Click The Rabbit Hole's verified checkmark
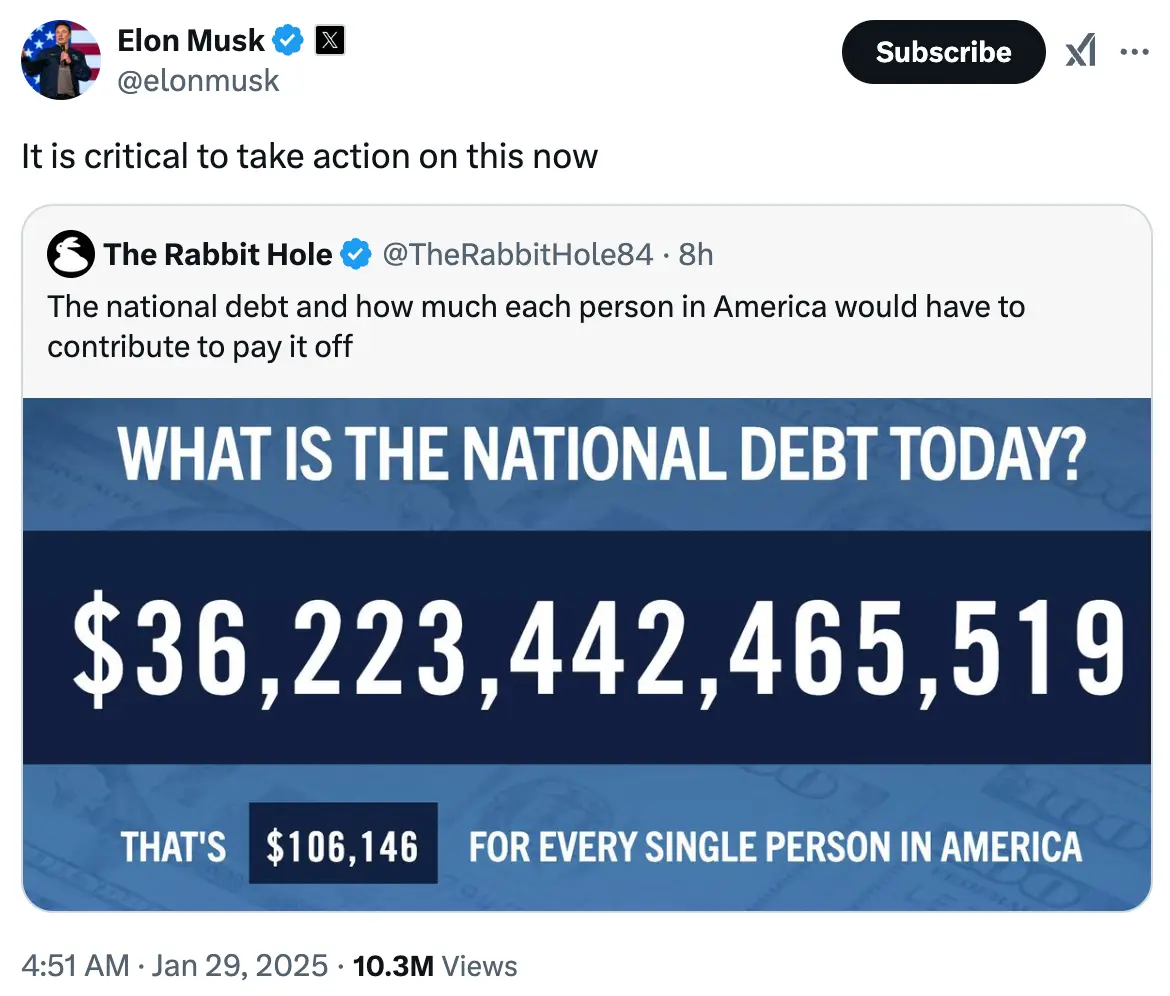Viewport: 1170px width, 996px height. 355,254
